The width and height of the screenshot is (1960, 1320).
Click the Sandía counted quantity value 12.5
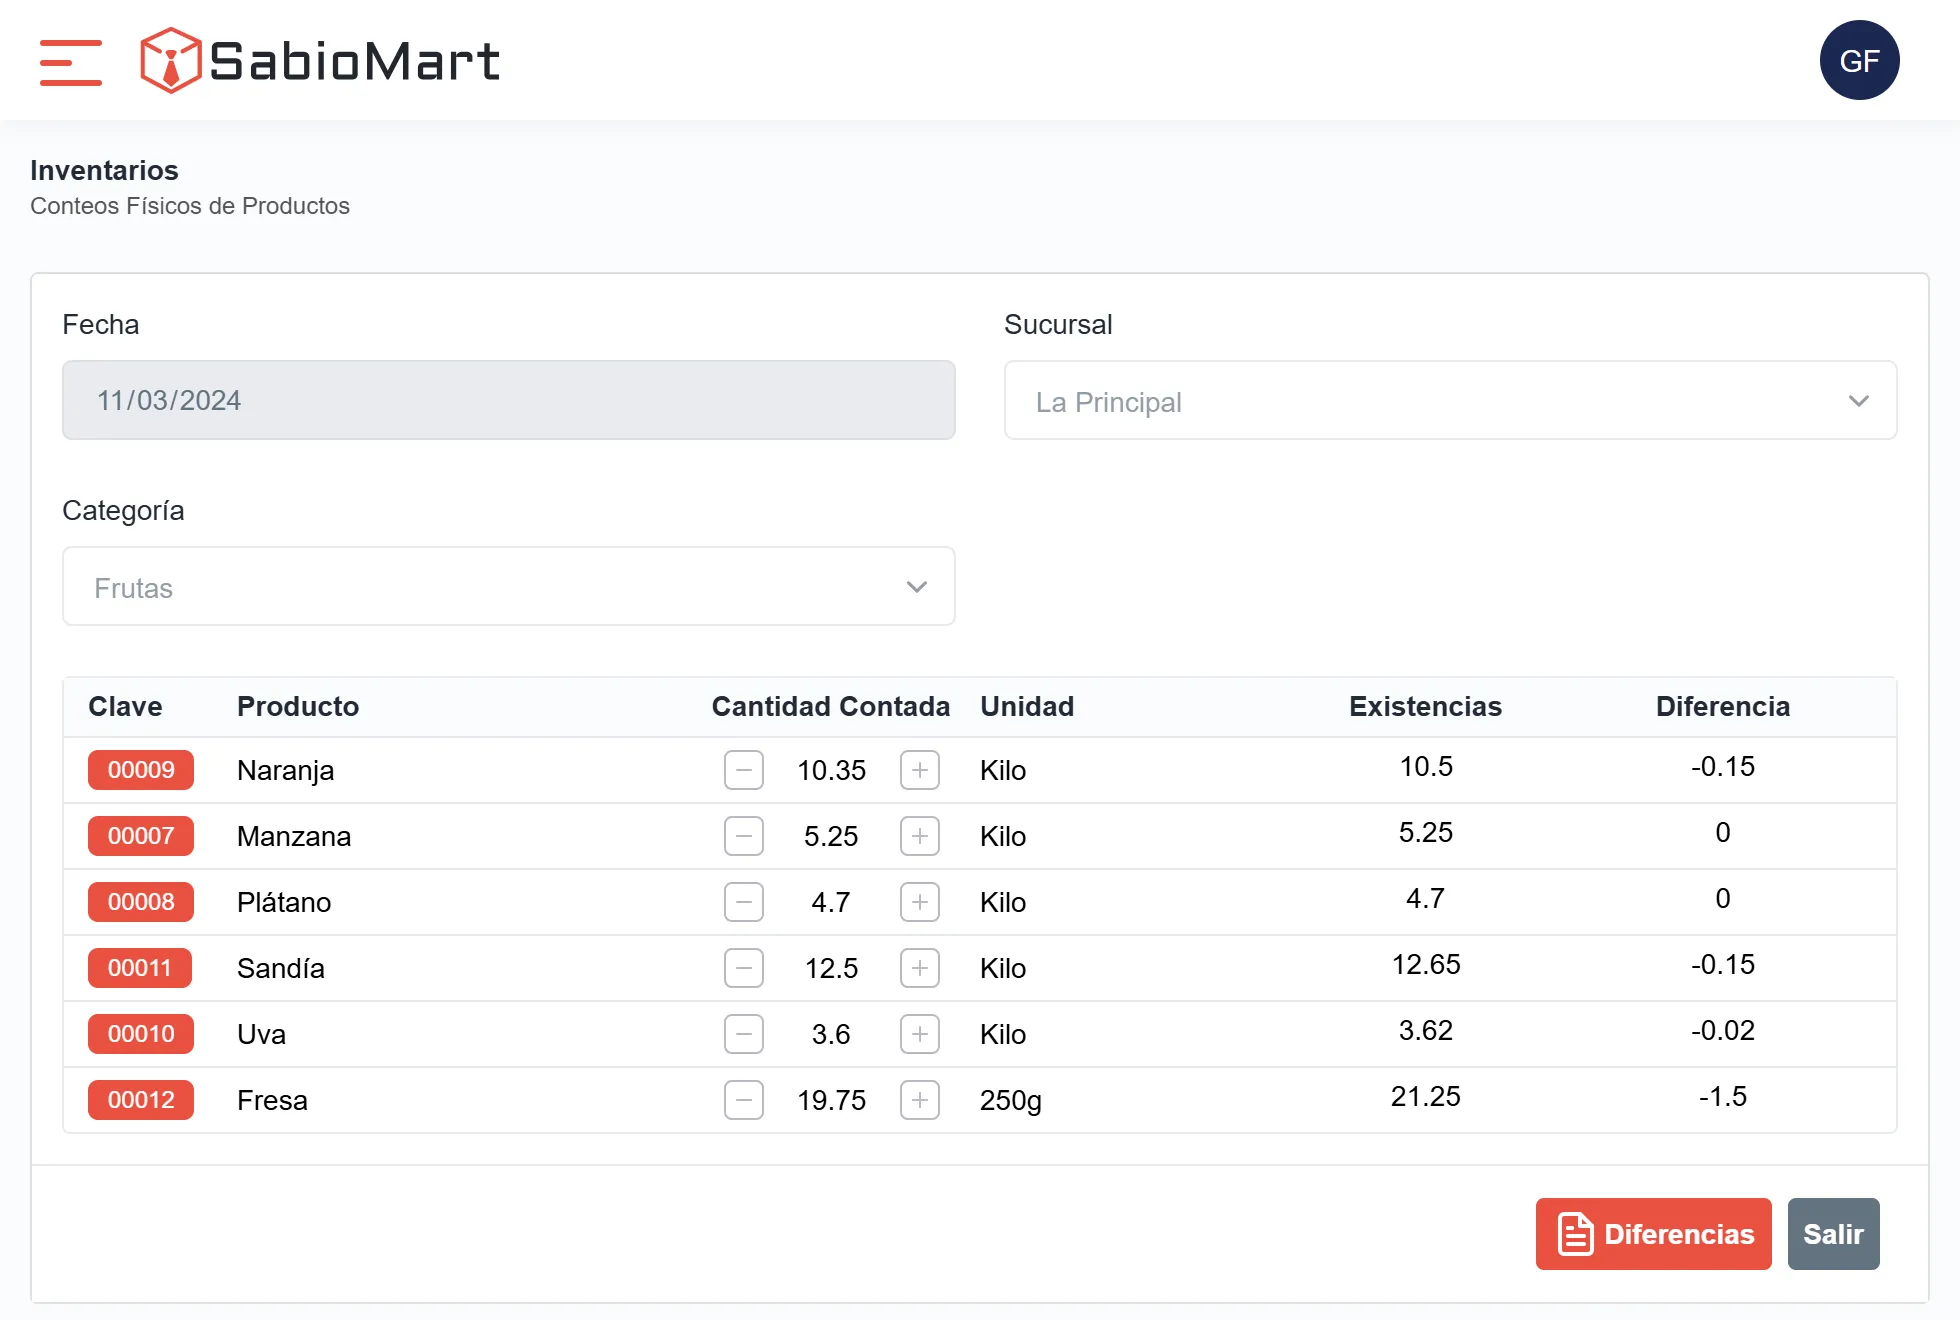pos(831,968)
